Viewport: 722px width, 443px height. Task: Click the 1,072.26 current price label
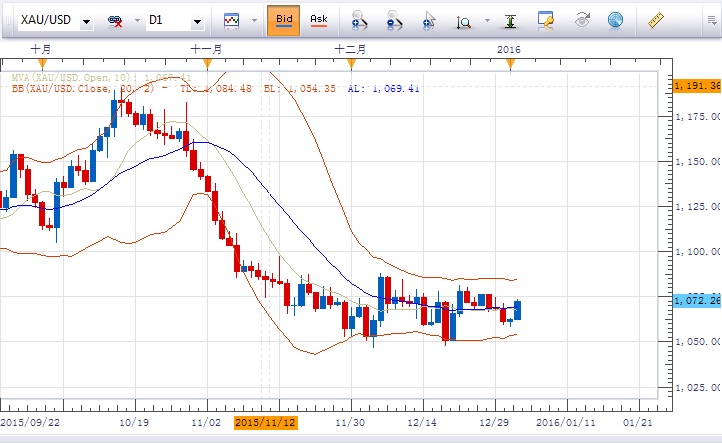pyautogui.click(x=697, y=301)
